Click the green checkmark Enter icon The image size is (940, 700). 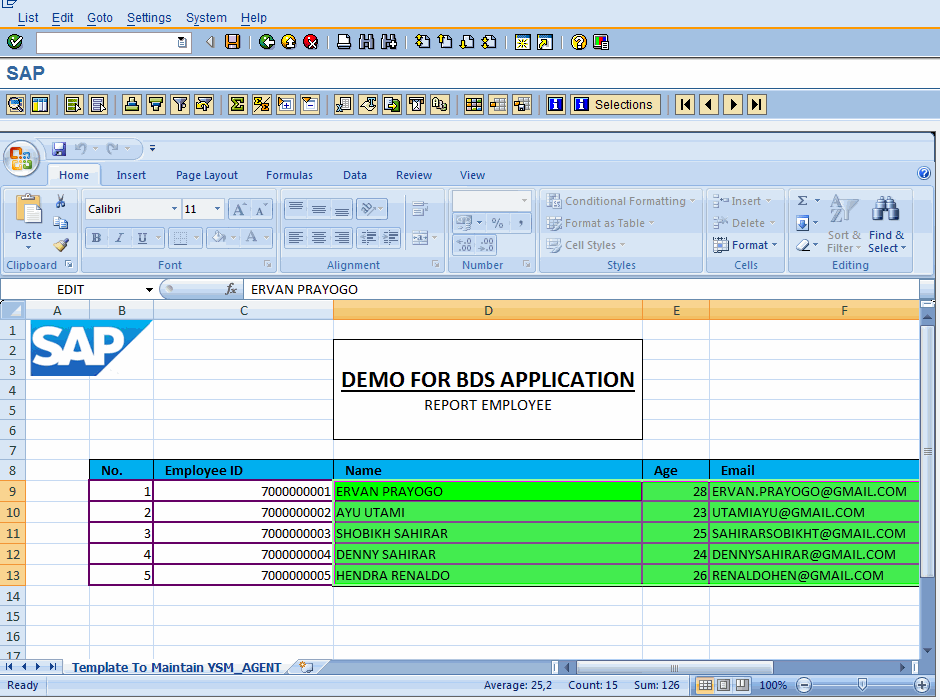click(x=14, y=42)
